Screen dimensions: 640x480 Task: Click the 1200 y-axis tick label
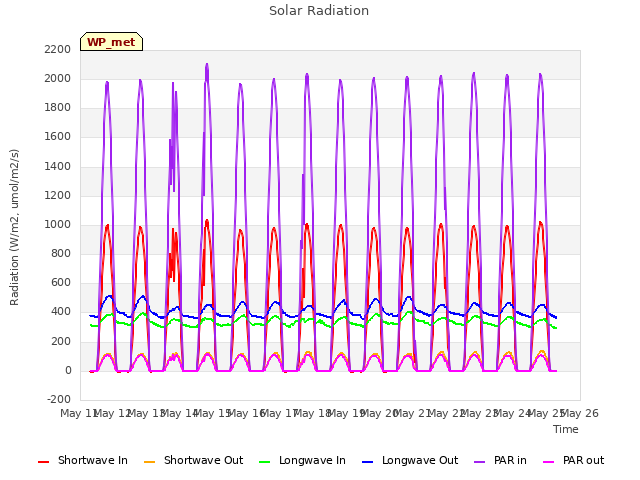point(58,196)
